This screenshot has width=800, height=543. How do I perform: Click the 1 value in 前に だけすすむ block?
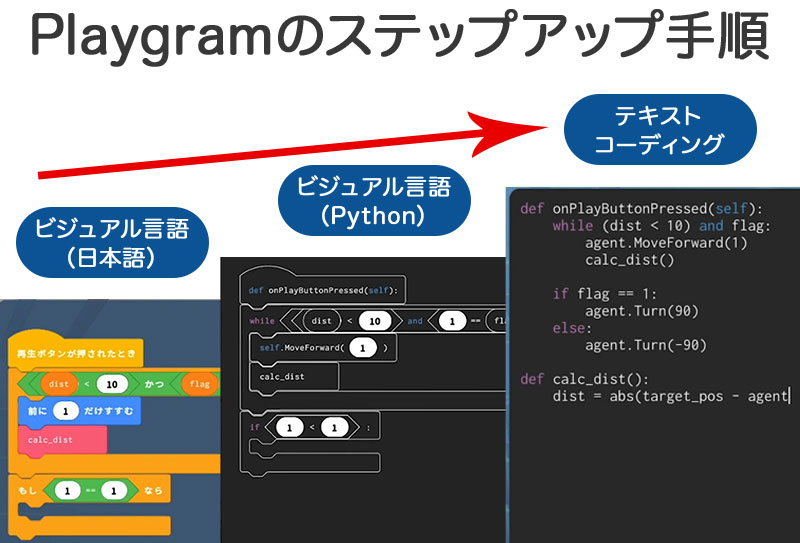pyautogui.click(x=65, y=411)
